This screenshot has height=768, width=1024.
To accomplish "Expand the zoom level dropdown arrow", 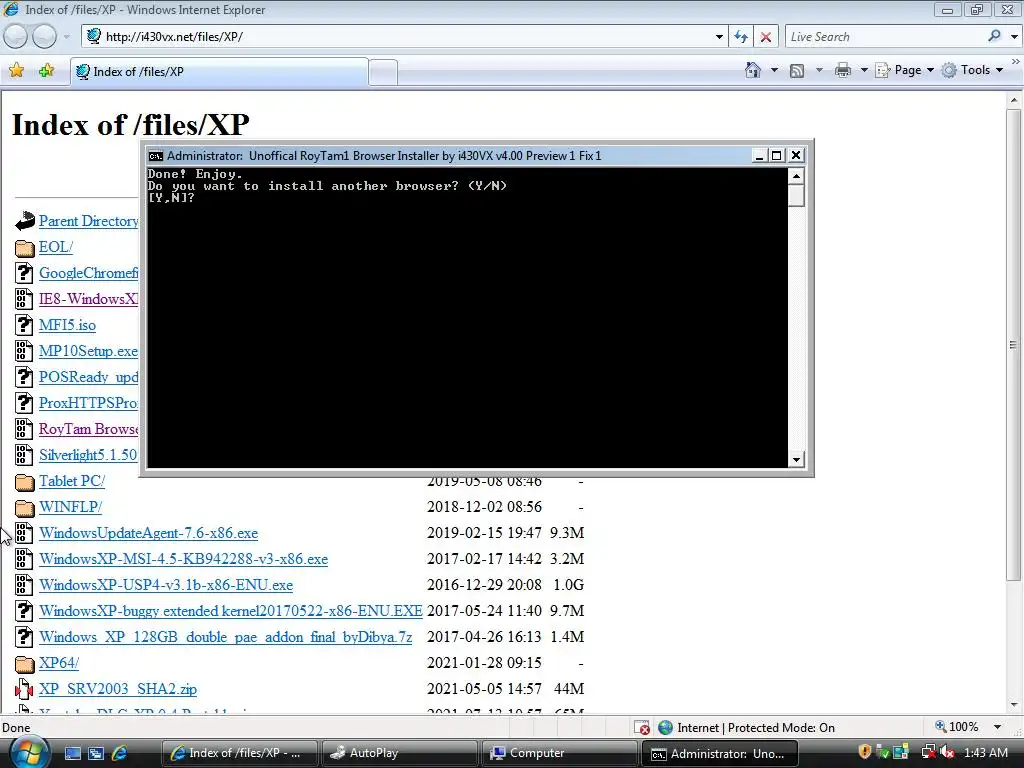I will 997,727.
